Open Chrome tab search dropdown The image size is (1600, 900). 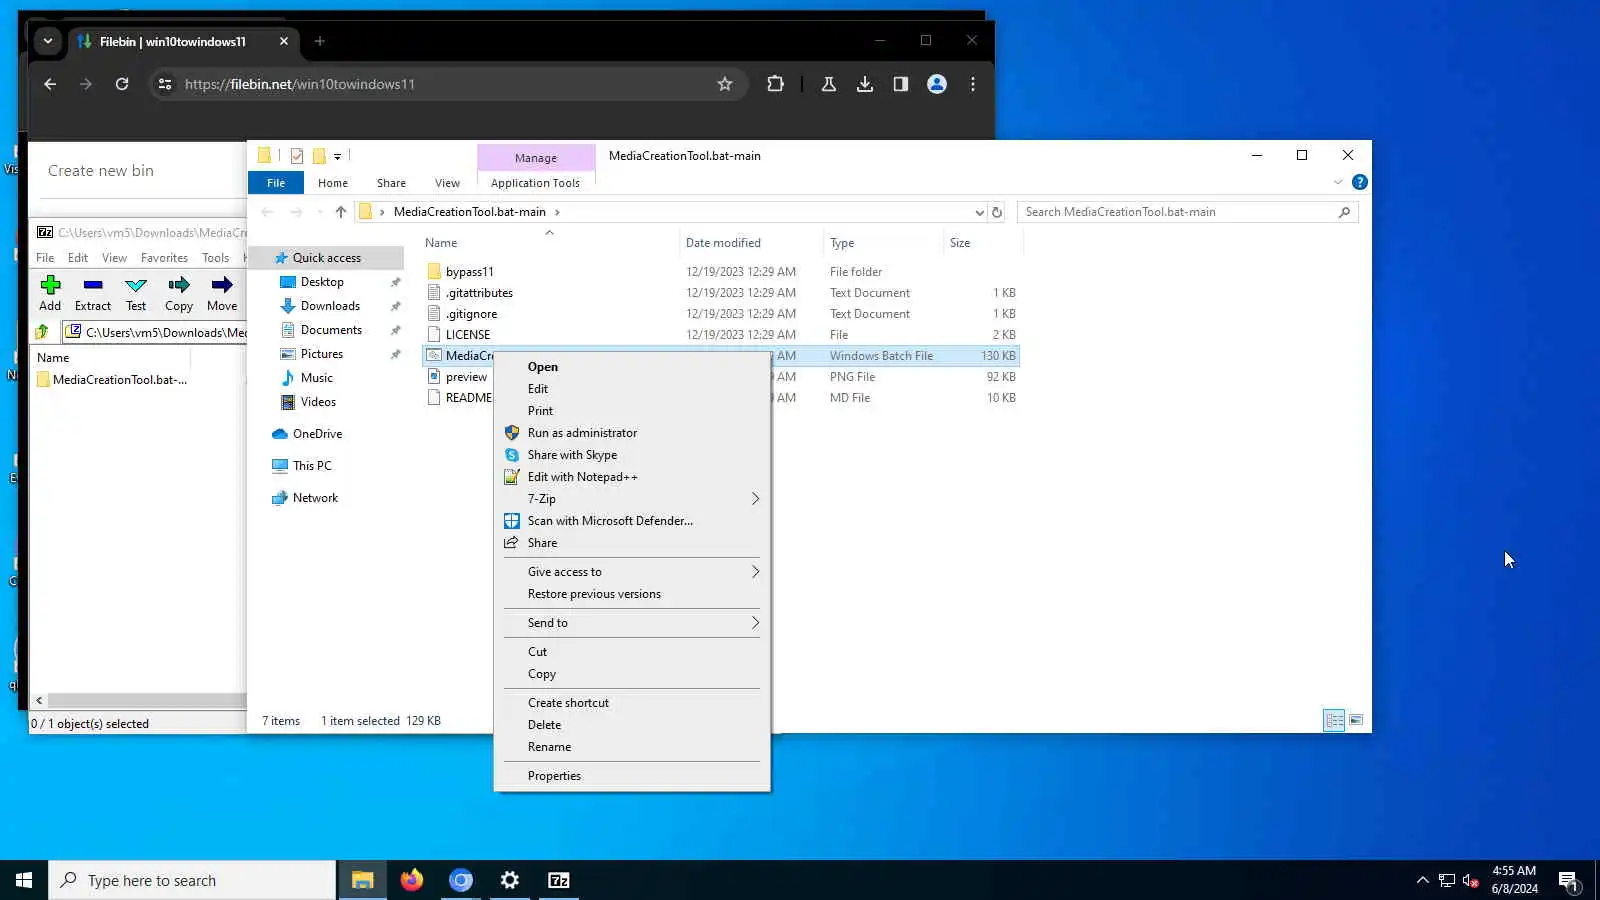[48, 41]
